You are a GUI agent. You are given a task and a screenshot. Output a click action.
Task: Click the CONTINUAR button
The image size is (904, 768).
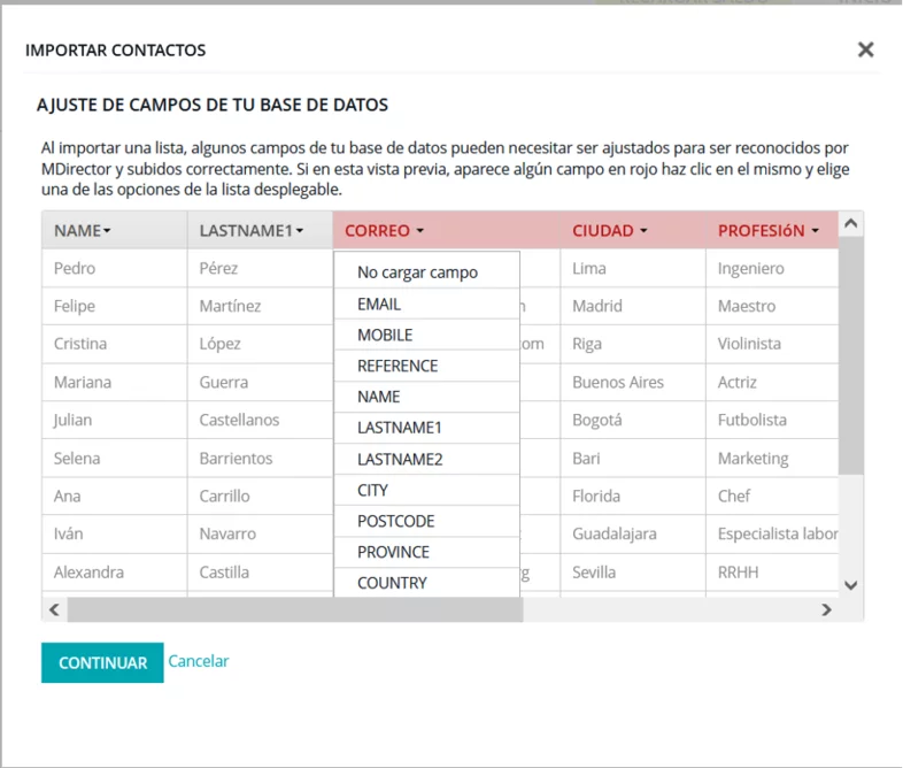coord(103,662)
